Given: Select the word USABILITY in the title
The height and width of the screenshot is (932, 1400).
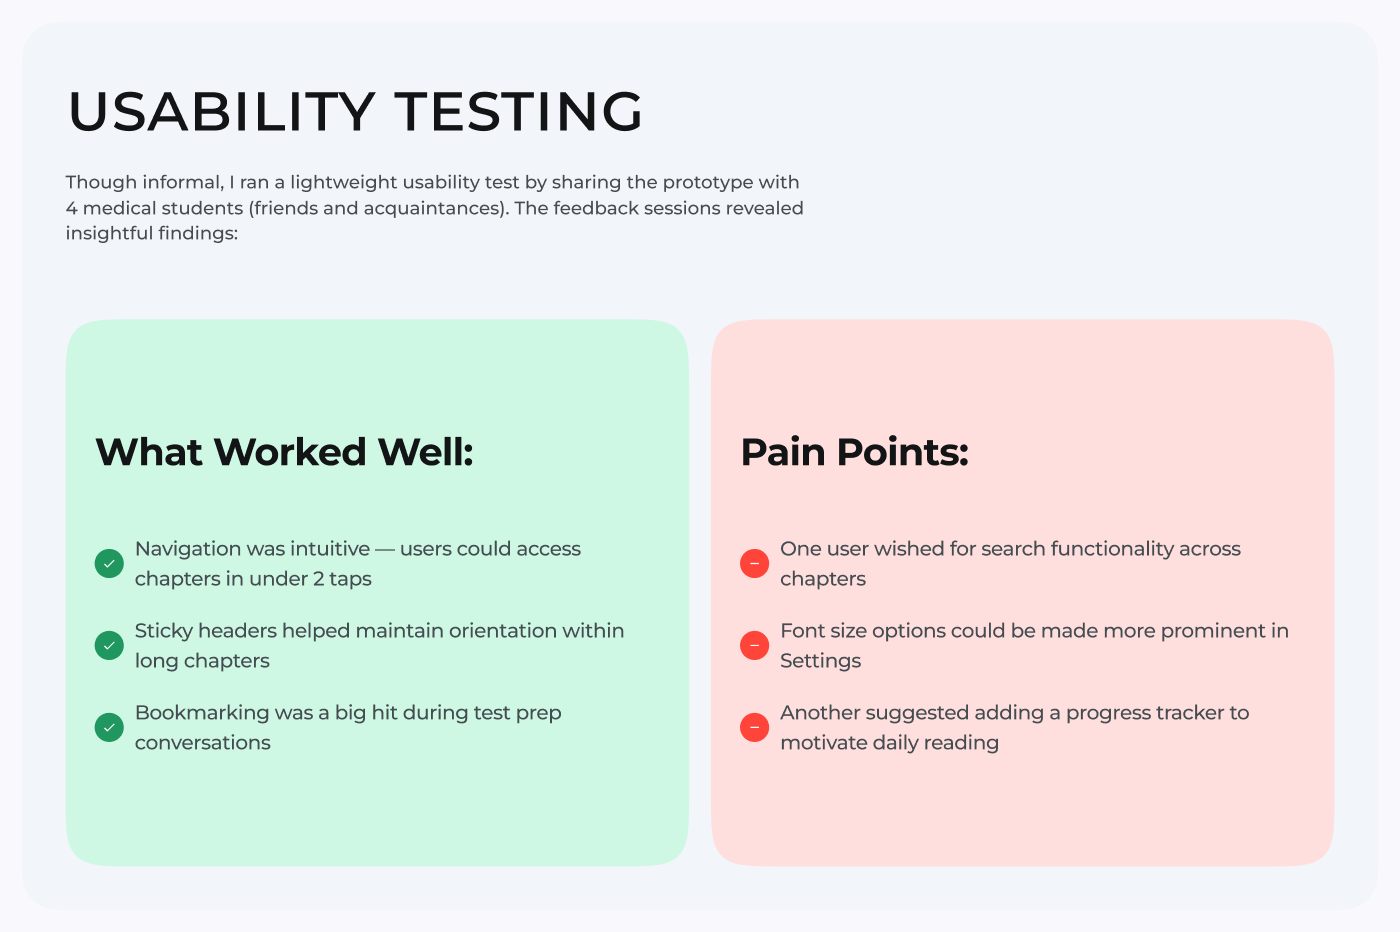Looking at the screenshot, I should tap(221, 111).
